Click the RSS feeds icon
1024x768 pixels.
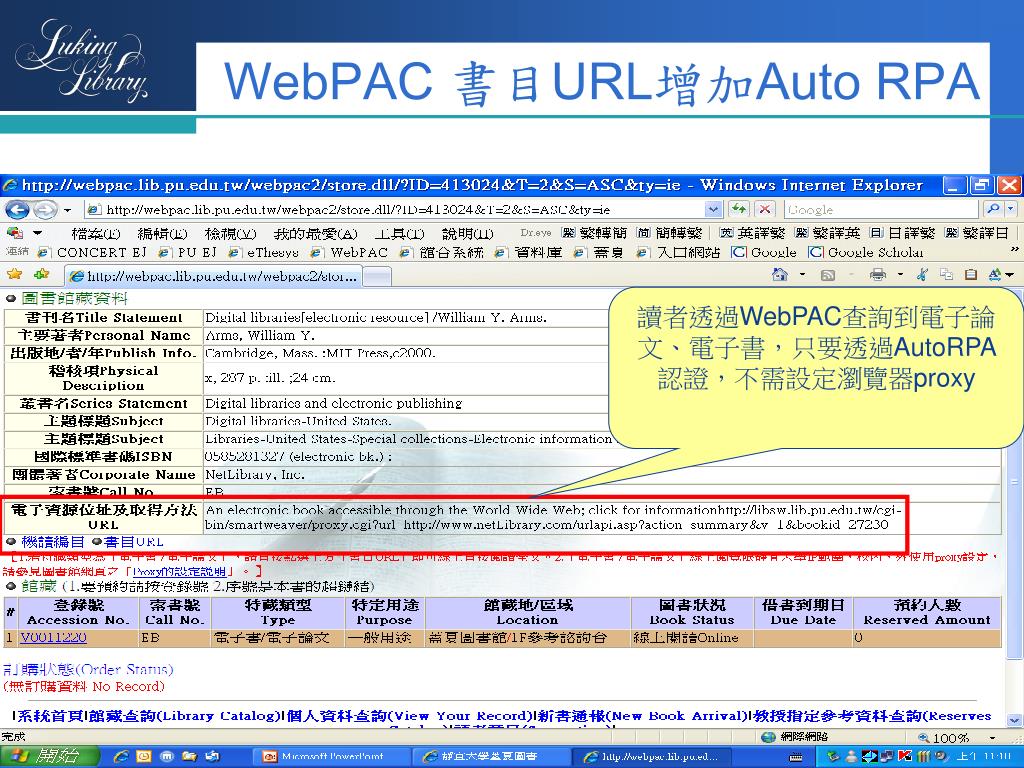(x=827, y=275)
